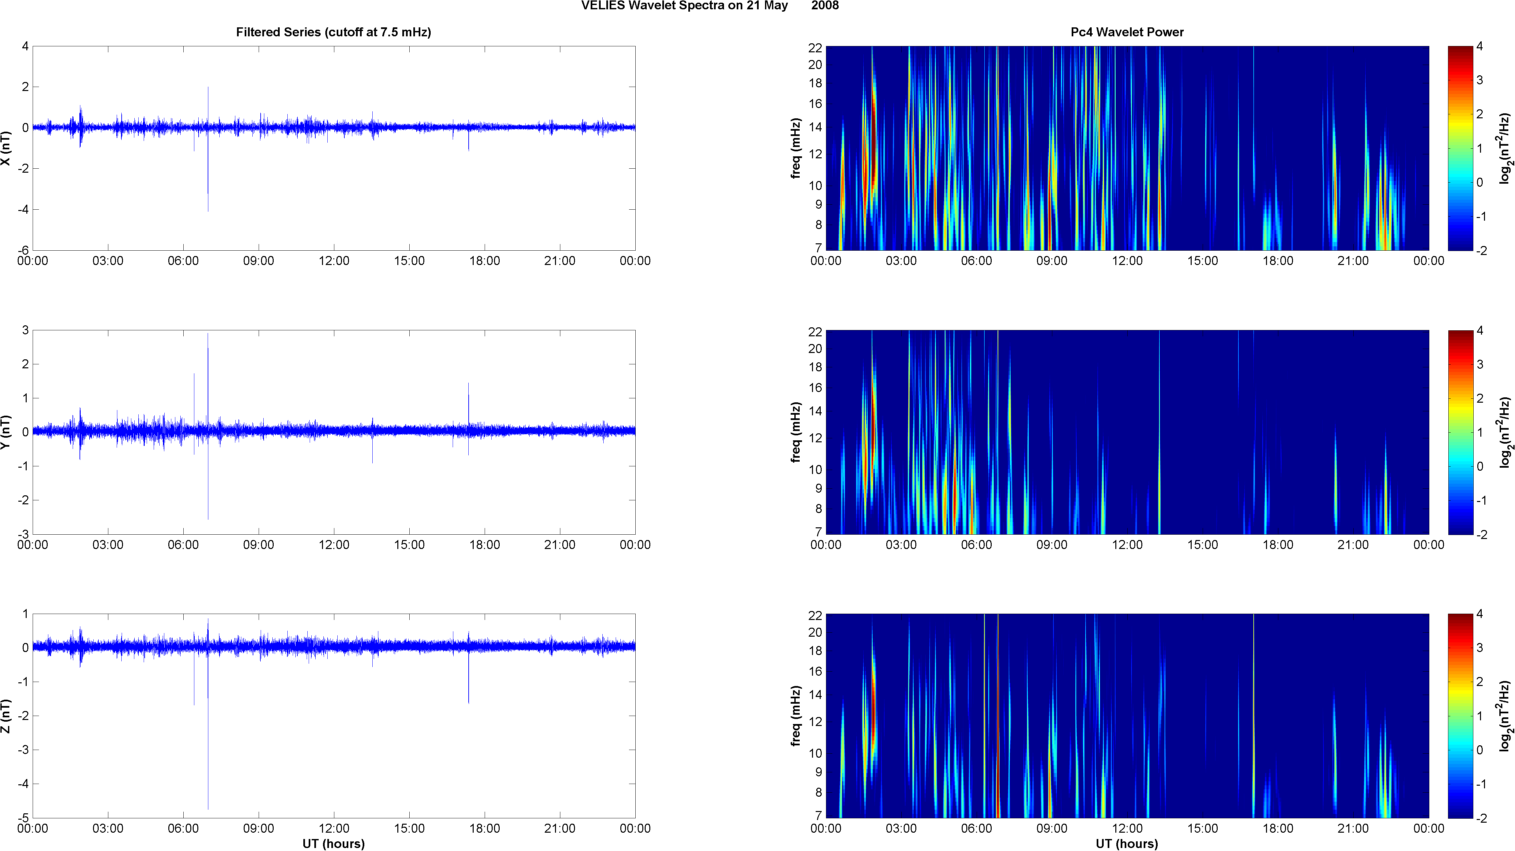Click the bottom wavelet power spectrogram
This screenshot has width=1515, height=851.
pyautogui.click(x=1127, y=716)
